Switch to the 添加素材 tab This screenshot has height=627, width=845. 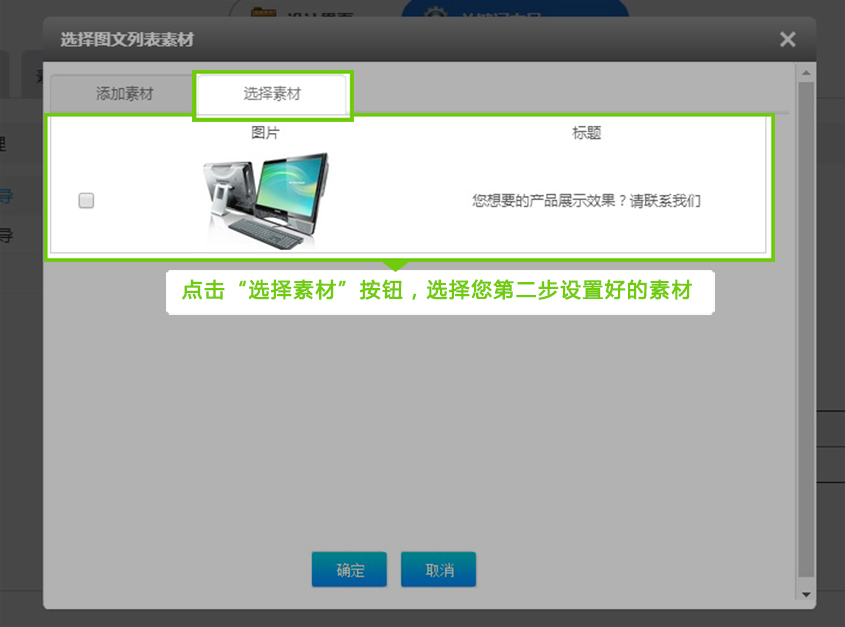pyautogui.click(x=124, y=94)
